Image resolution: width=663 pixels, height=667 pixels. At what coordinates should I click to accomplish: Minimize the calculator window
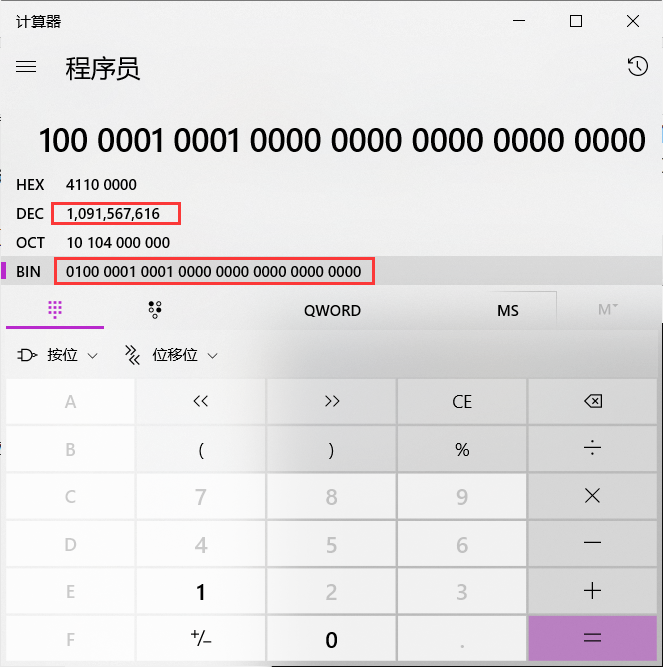point(519,21)
